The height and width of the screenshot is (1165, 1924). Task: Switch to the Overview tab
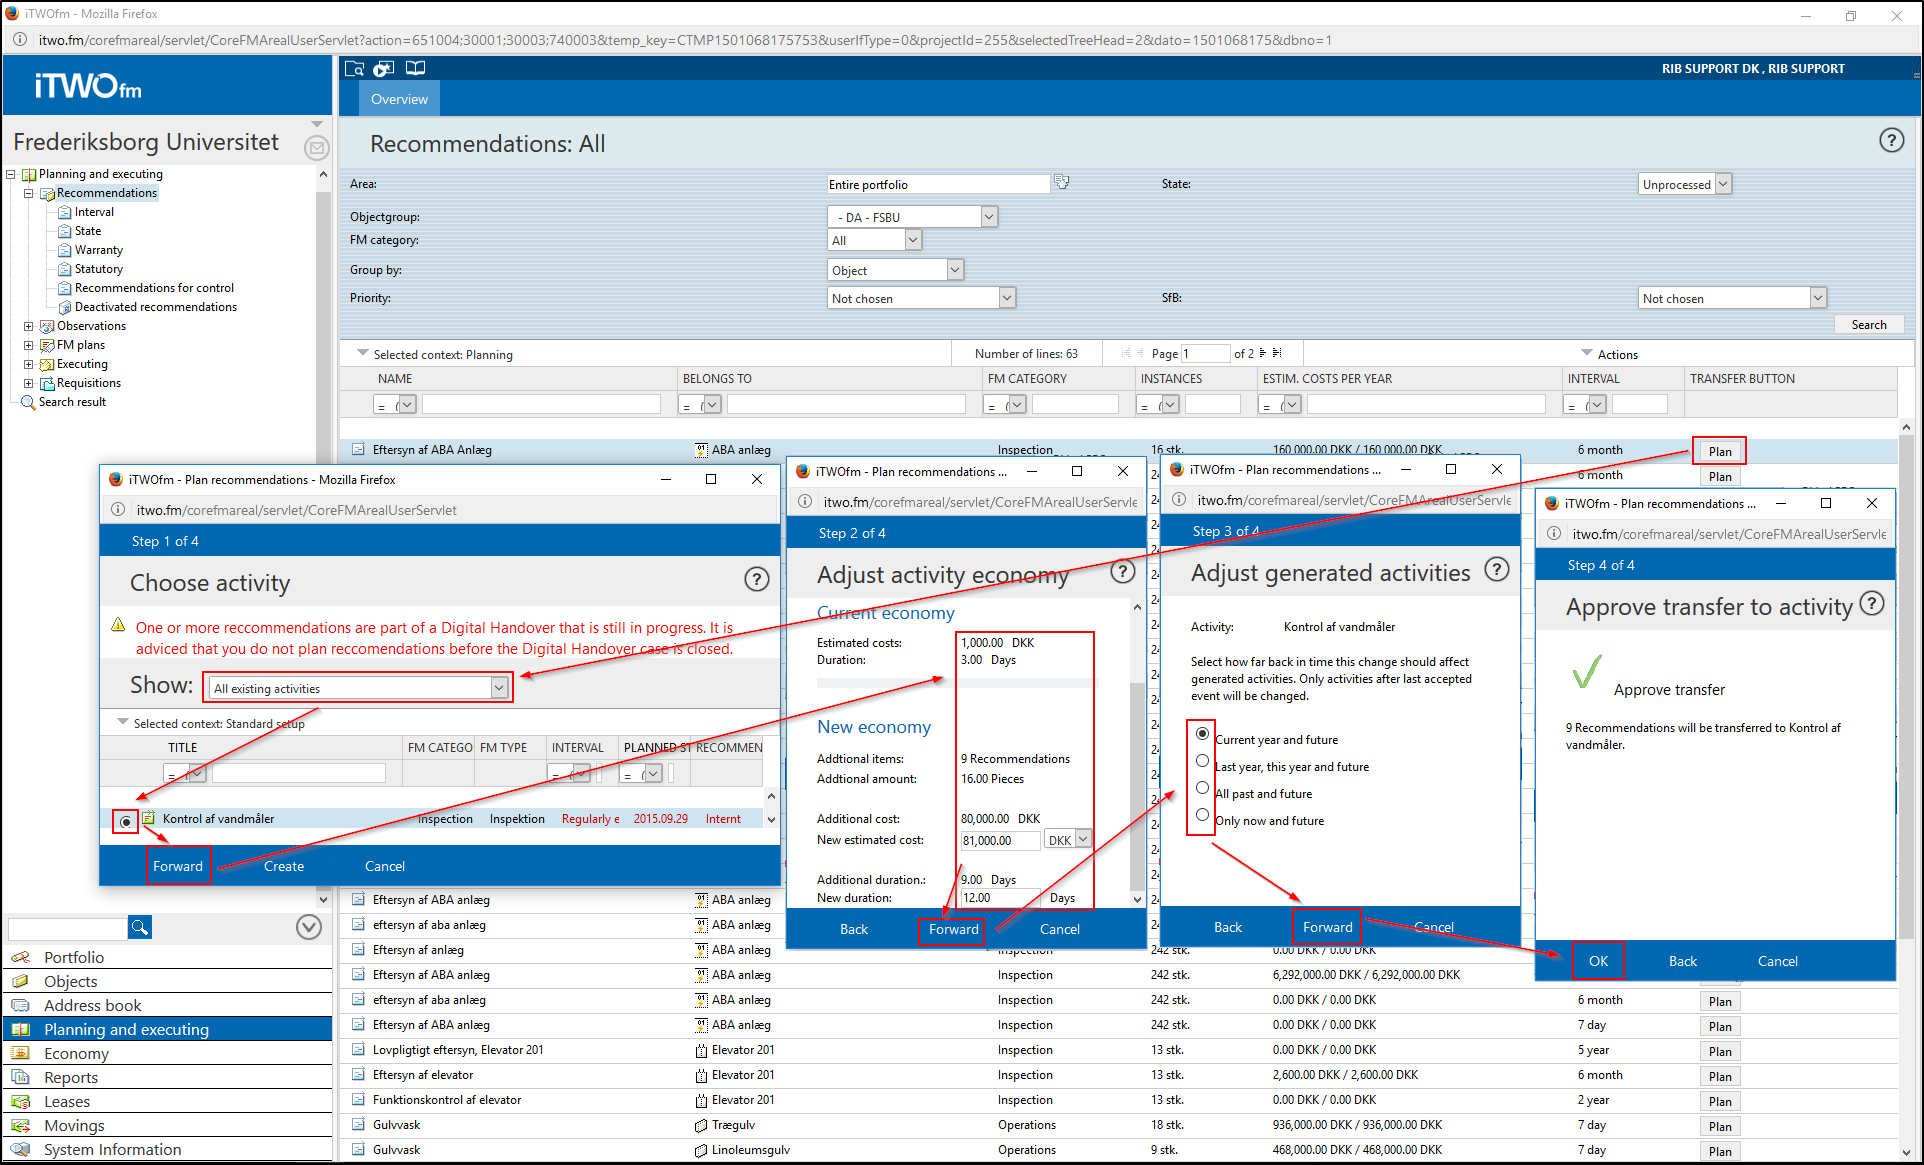pos(399,99)
